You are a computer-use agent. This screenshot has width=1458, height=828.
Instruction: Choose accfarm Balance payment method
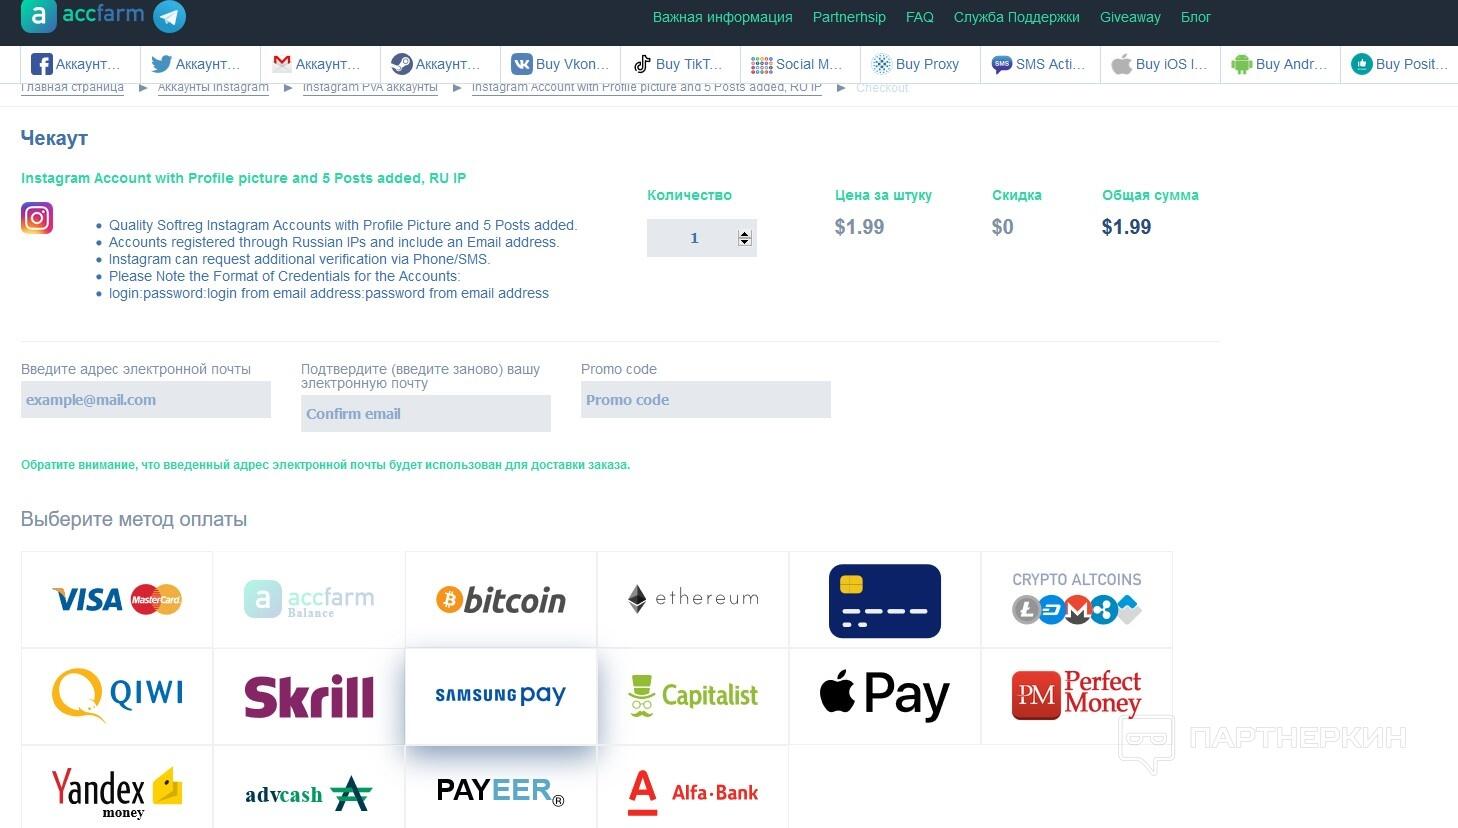pyautogui.click(x=309, y=600)
